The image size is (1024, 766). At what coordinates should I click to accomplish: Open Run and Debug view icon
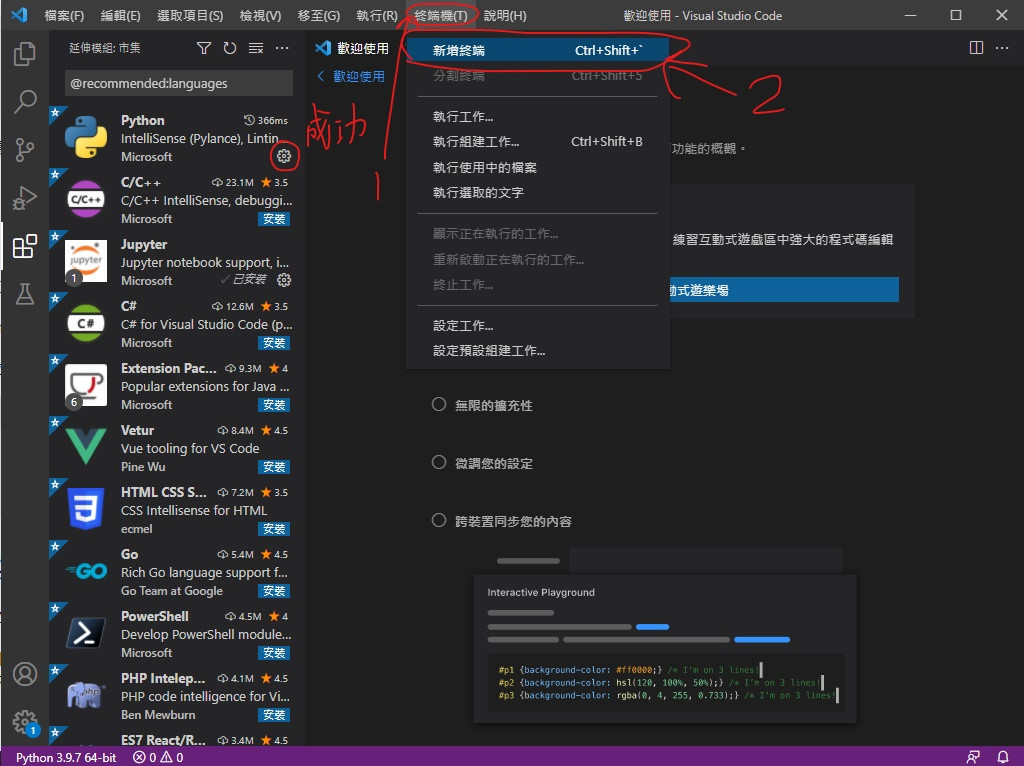[25, 198]
